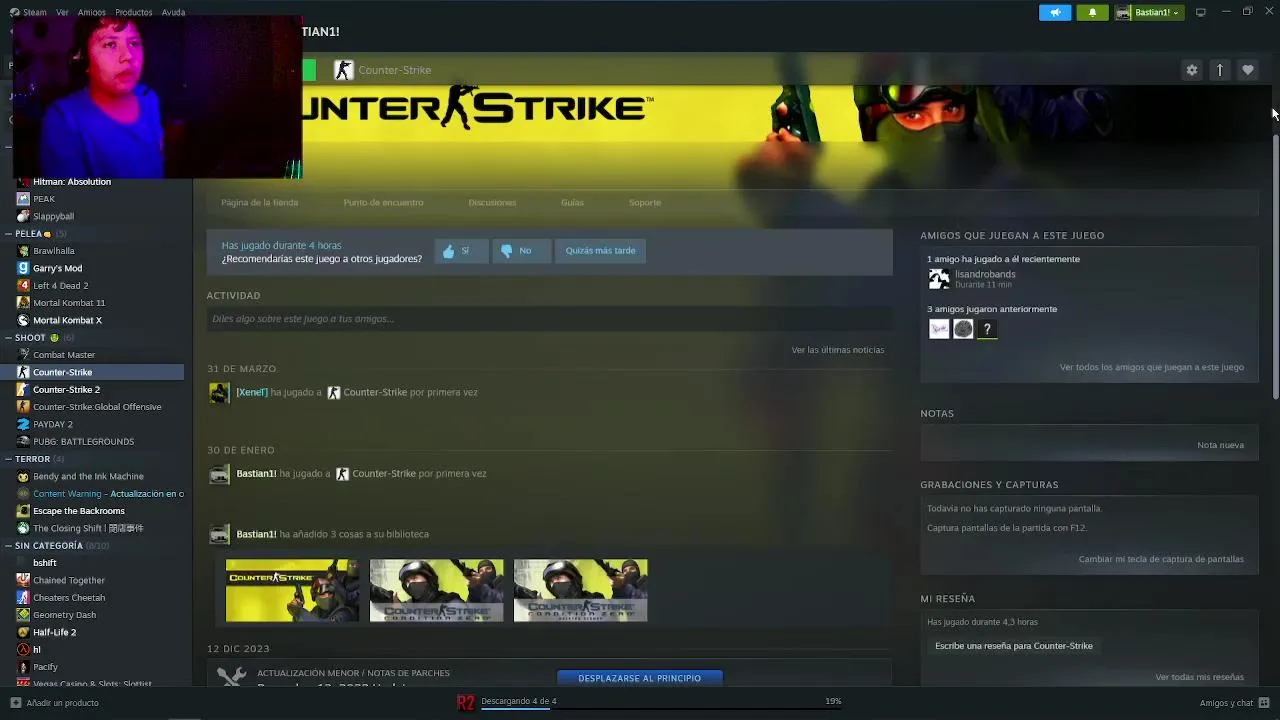Collapse the SHOOT category
The image size is (1280, 720).
point(8,338)
